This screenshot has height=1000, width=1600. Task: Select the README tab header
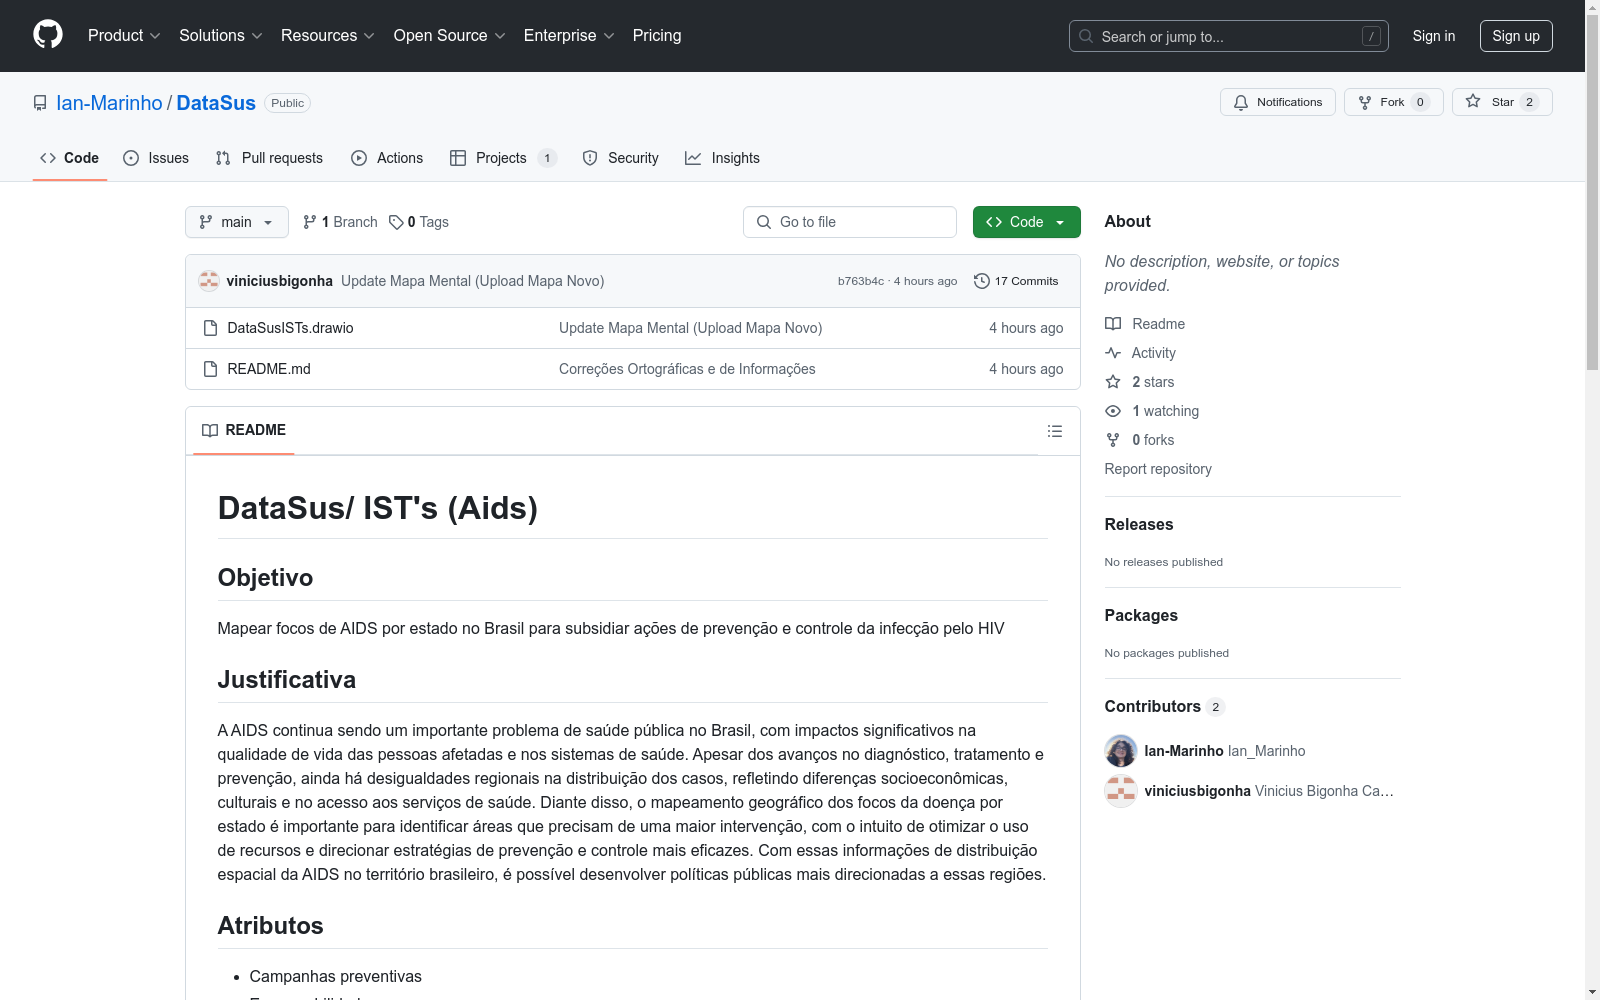pyautogui.click(x=244, y=430)
